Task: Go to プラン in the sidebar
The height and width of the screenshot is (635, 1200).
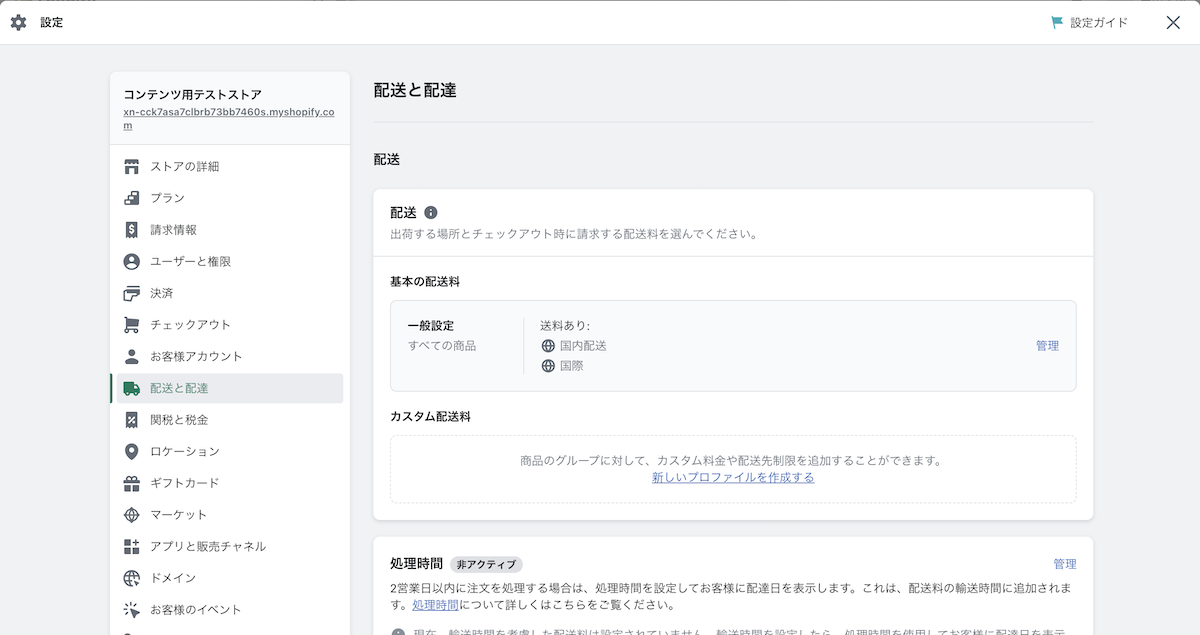Action: (x=230, y=198)
